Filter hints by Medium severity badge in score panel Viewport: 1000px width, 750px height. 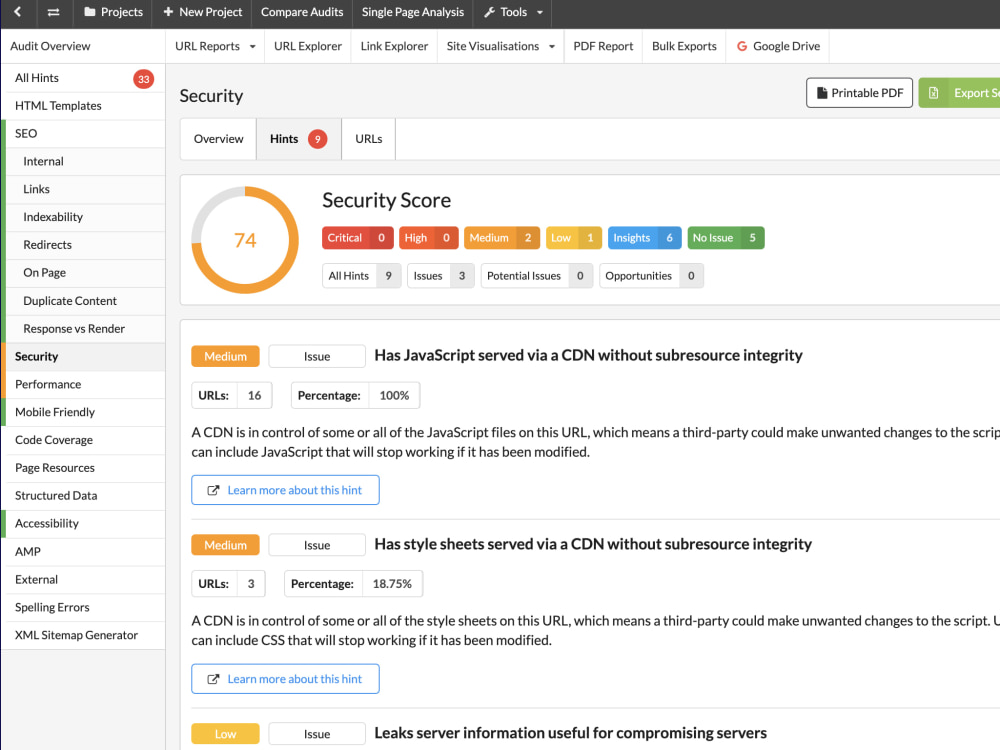[x=502, y=238]
